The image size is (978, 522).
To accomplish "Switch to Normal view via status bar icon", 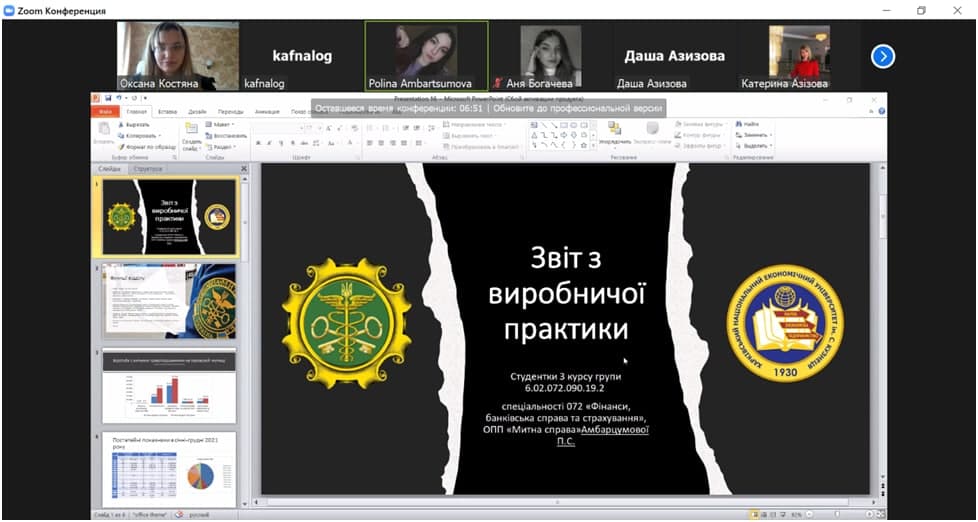I will point(755,515).
